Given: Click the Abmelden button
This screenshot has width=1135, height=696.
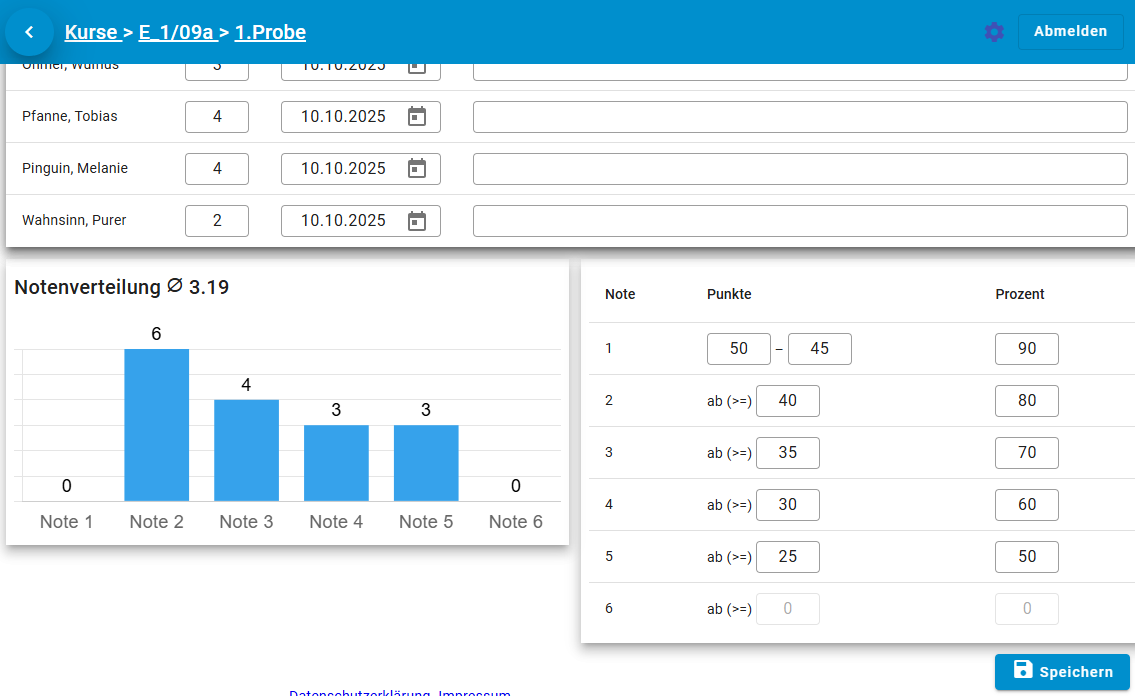Looking at the screenshot, I should tap(1070, 32).
